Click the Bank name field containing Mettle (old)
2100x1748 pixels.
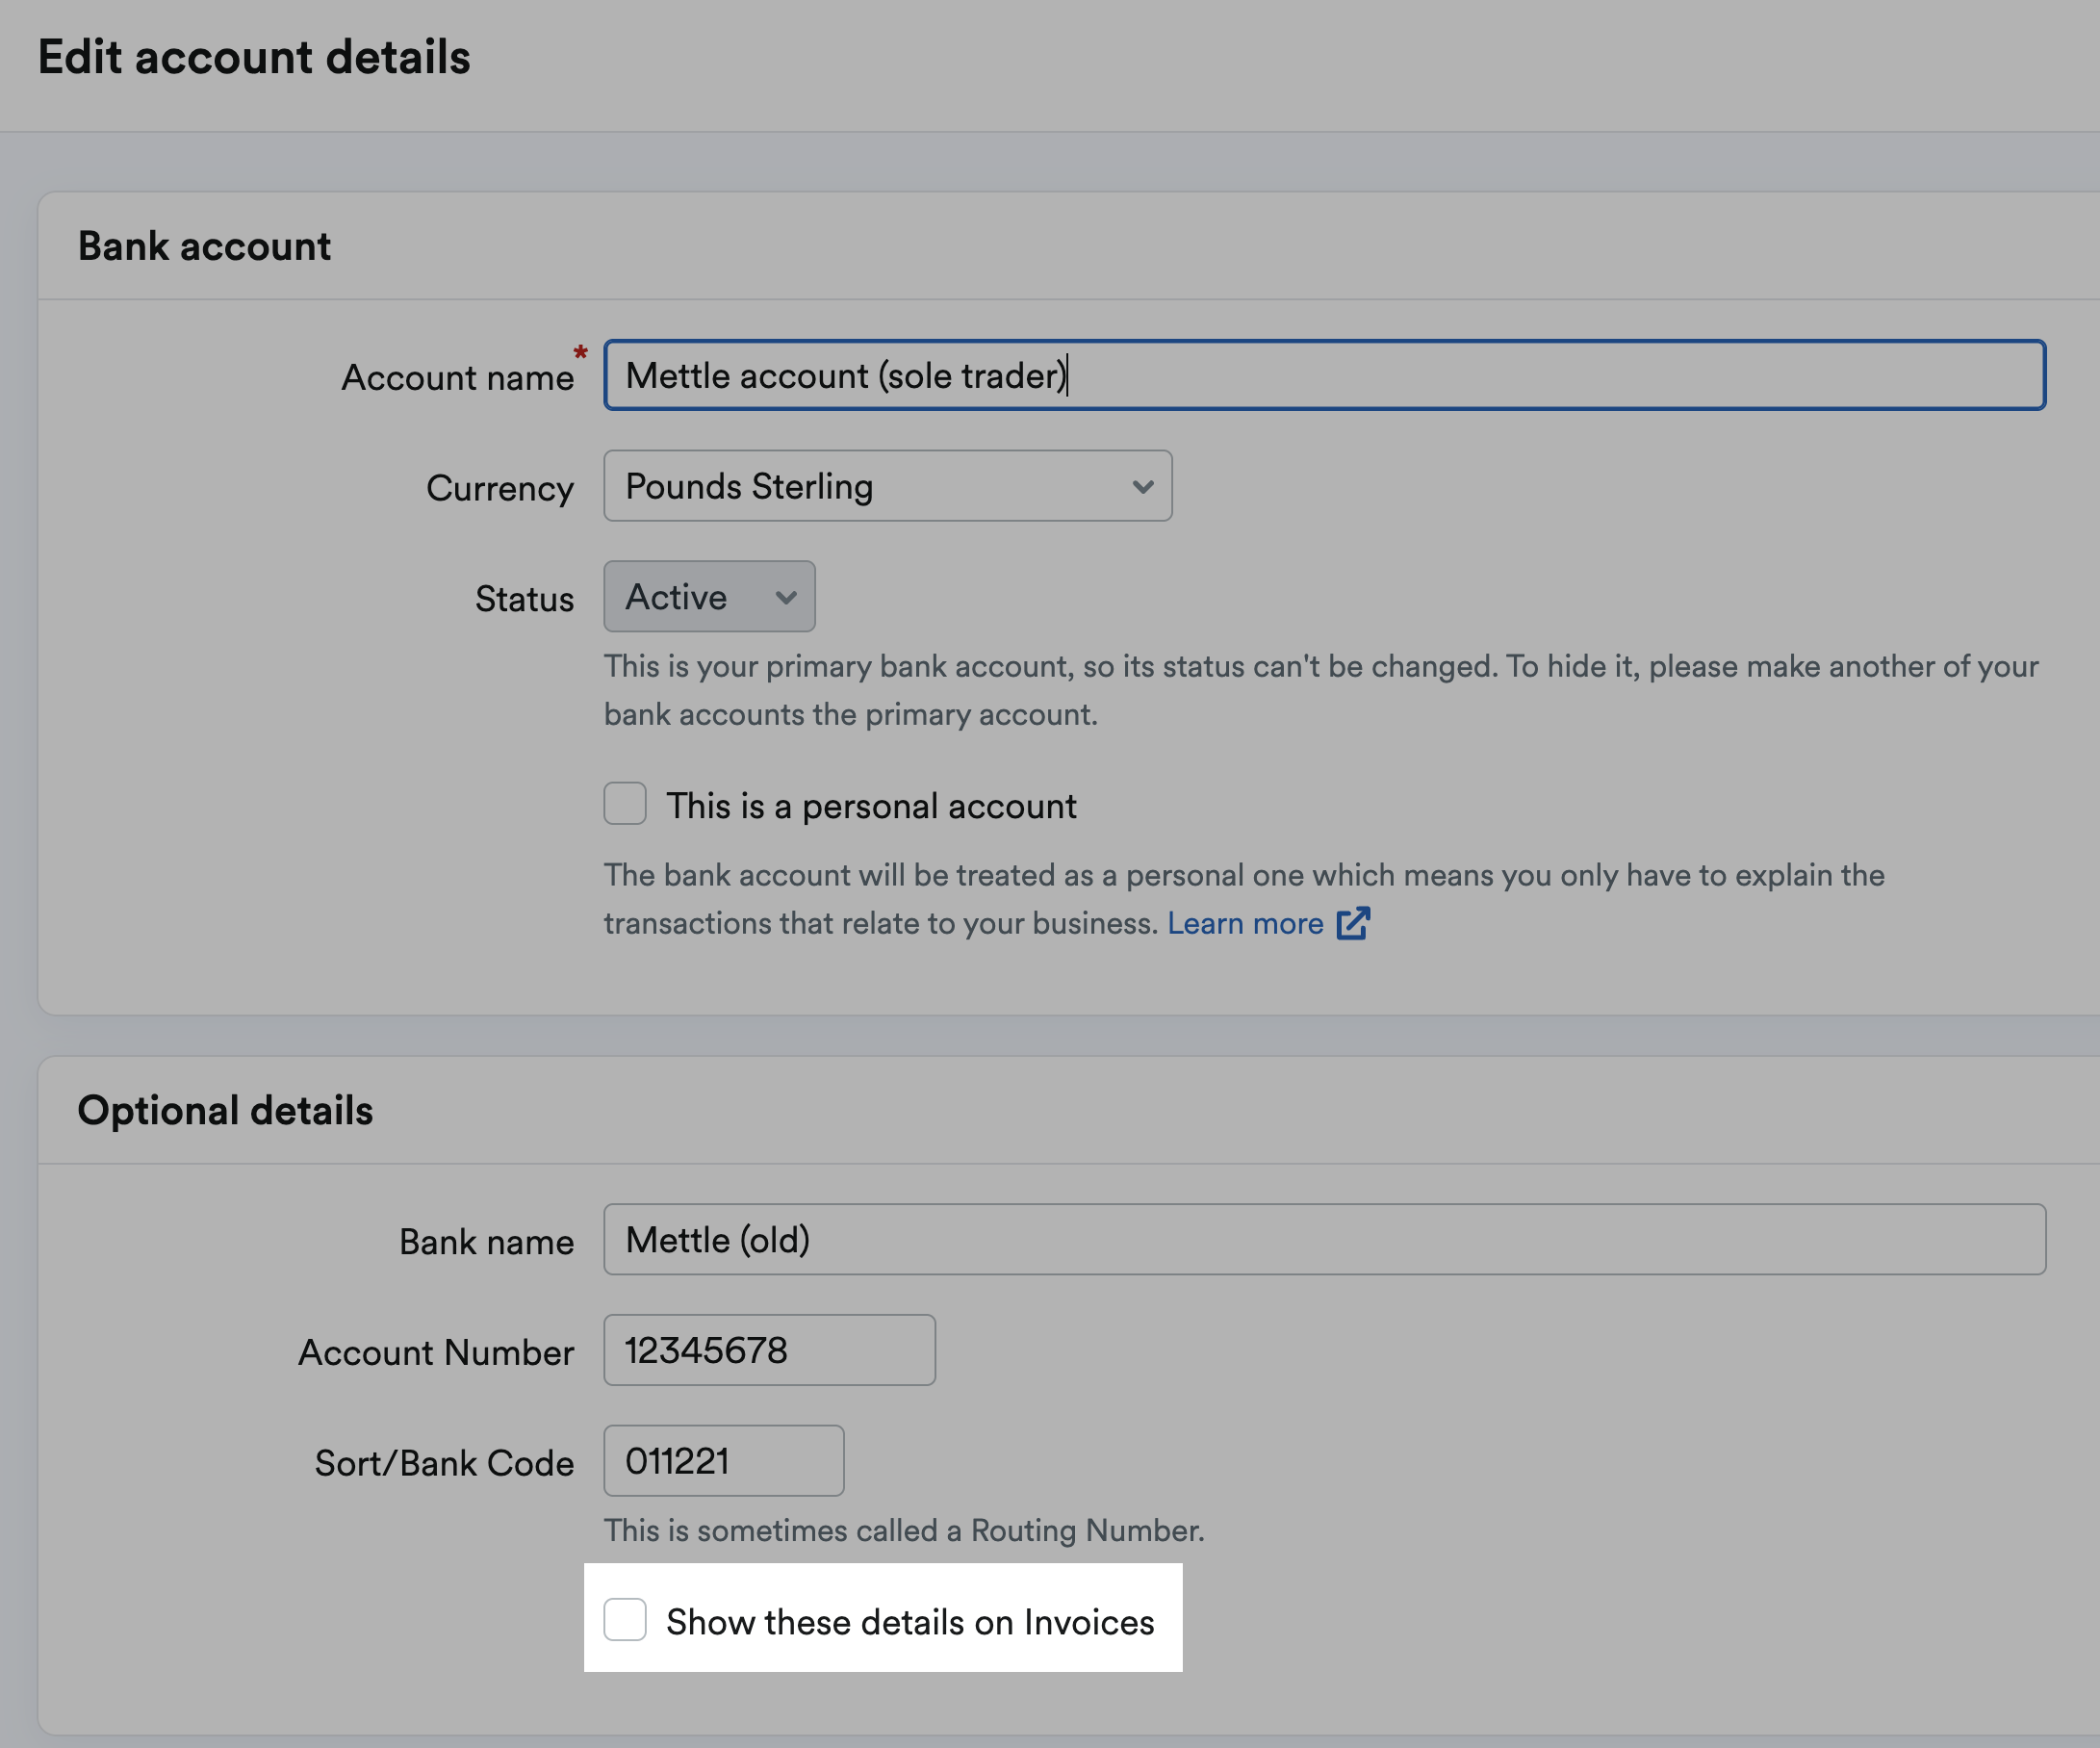tap(1324, 1240)
